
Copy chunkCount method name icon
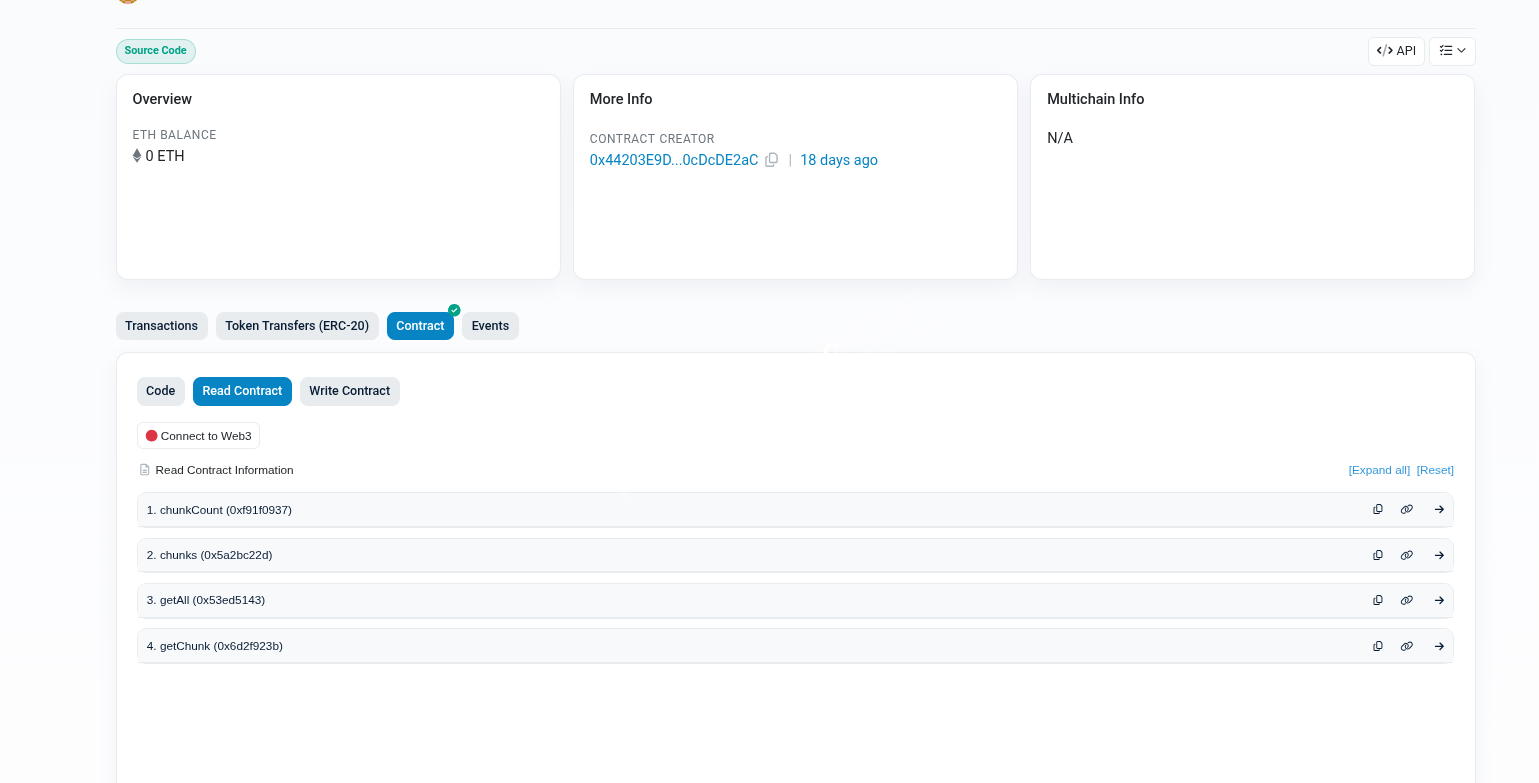coord(1378,509)
